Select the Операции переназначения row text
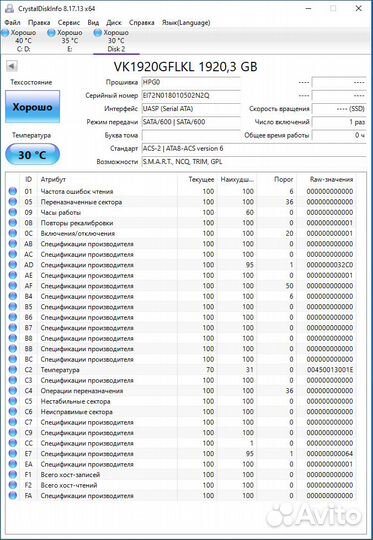Screen dimensions: 373x540 coord(82,391)
